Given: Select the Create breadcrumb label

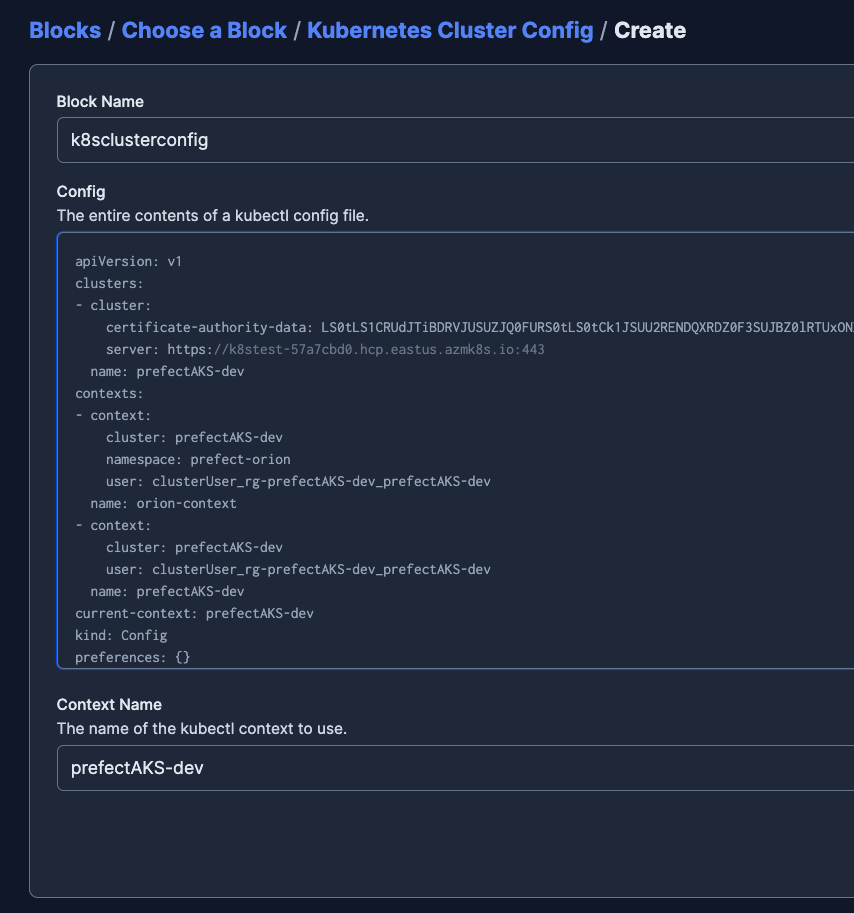Looking at the screenshot, I should (650, 30).
